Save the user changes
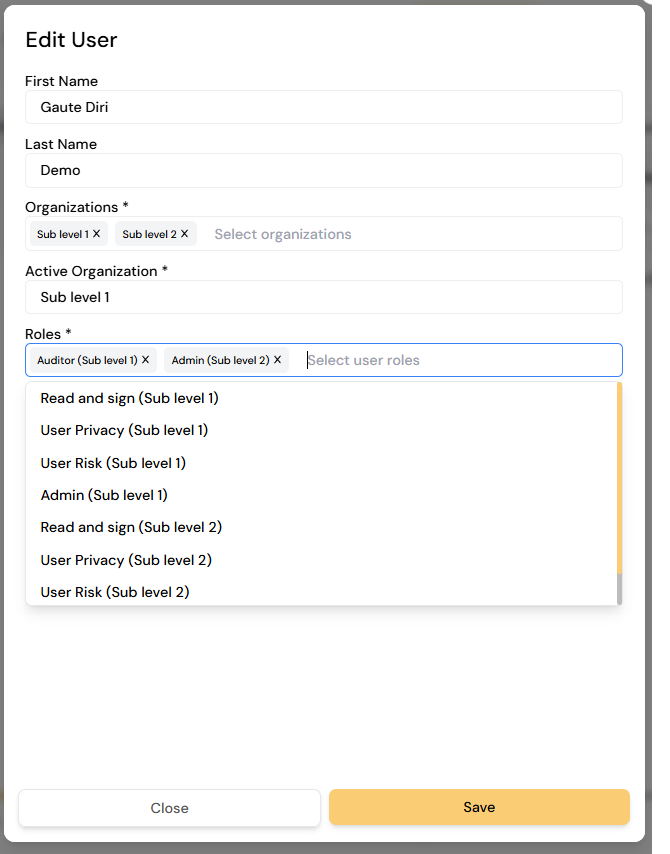 479,807
